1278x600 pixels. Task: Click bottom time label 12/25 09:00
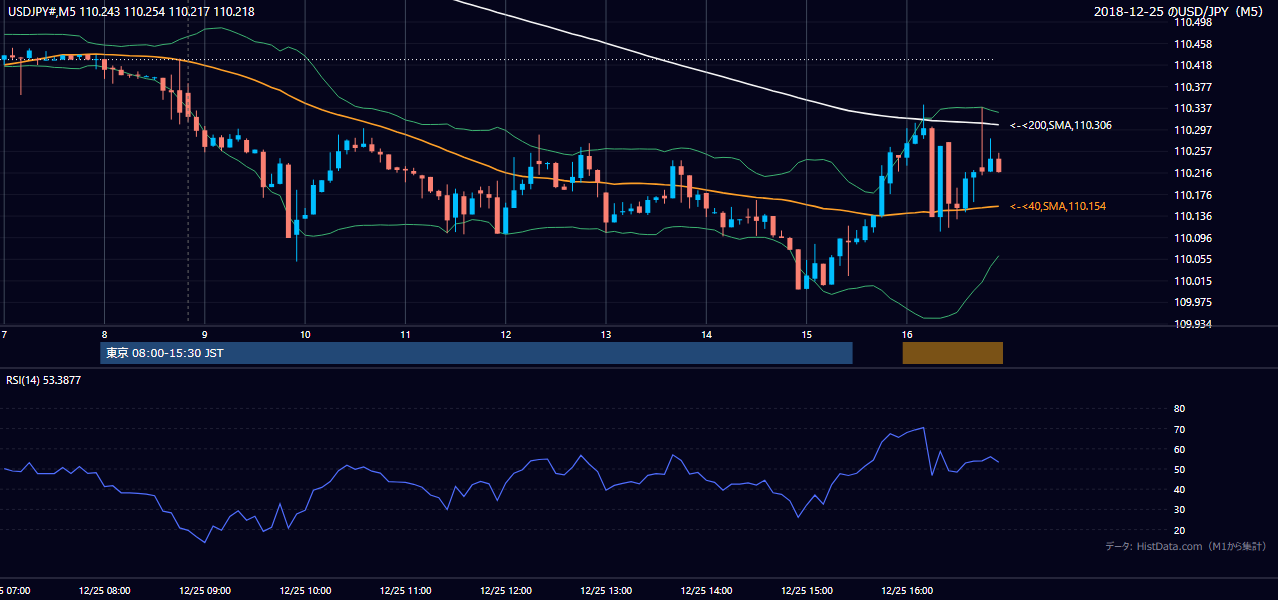tap(205, 590)
